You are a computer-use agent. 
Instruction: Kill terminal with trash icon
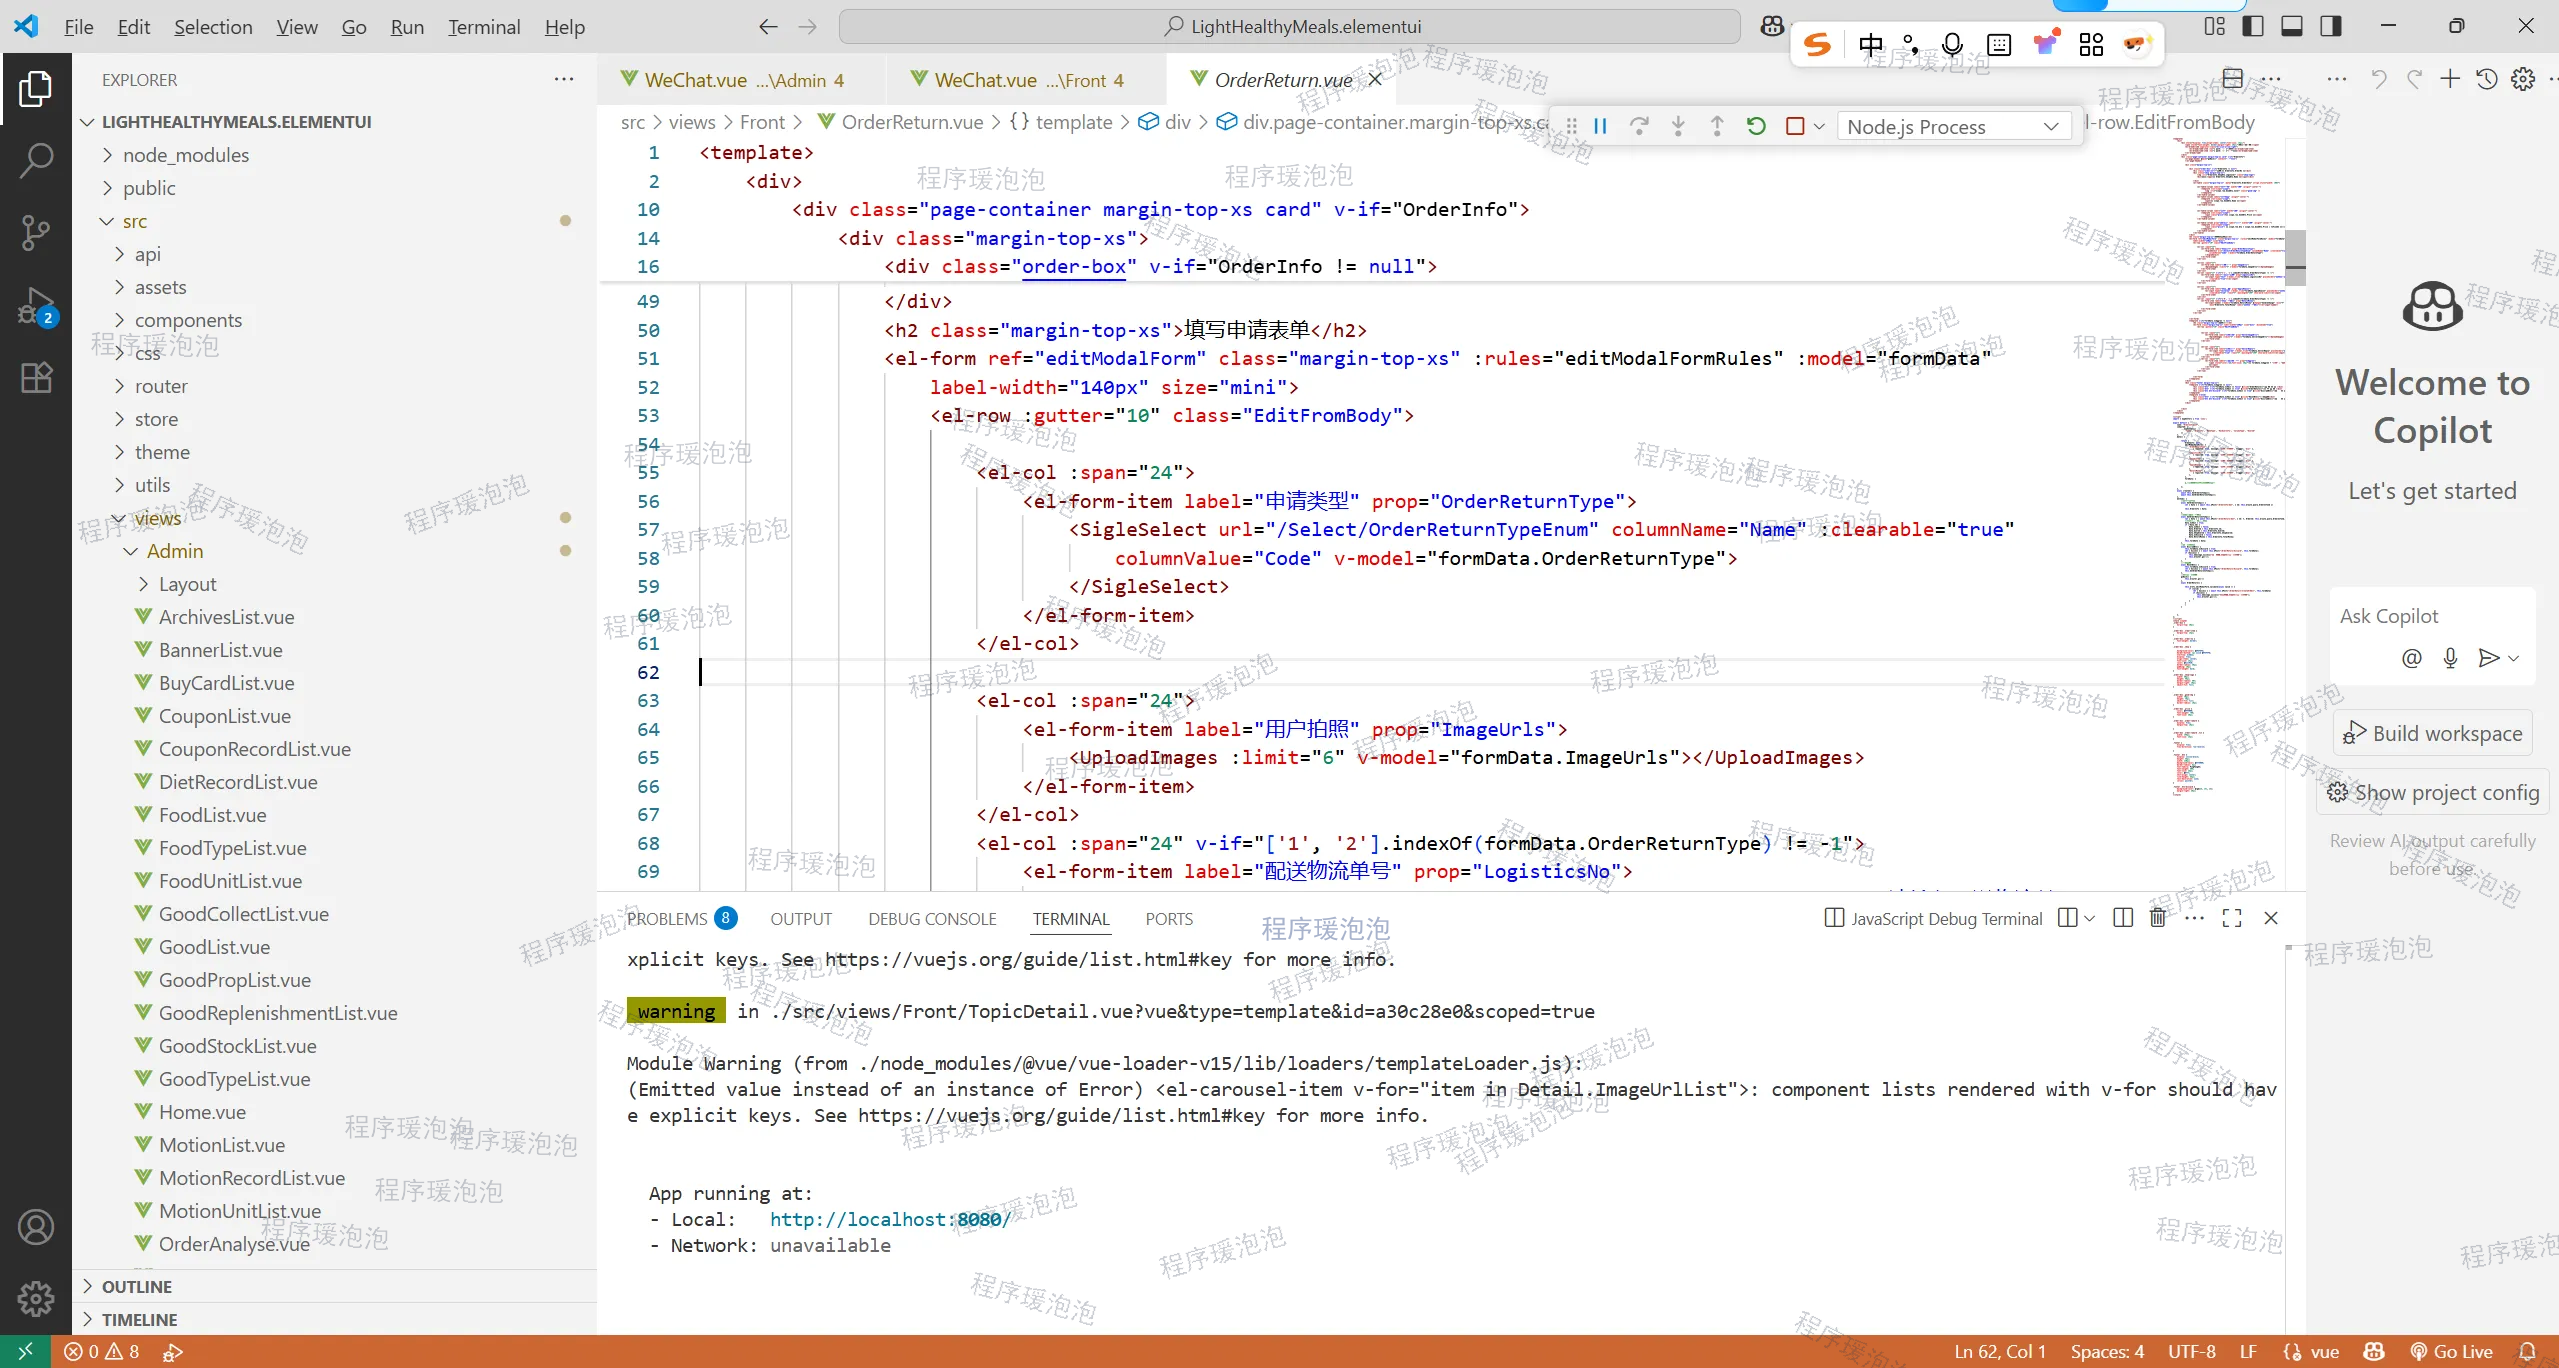click(2158, 918)
